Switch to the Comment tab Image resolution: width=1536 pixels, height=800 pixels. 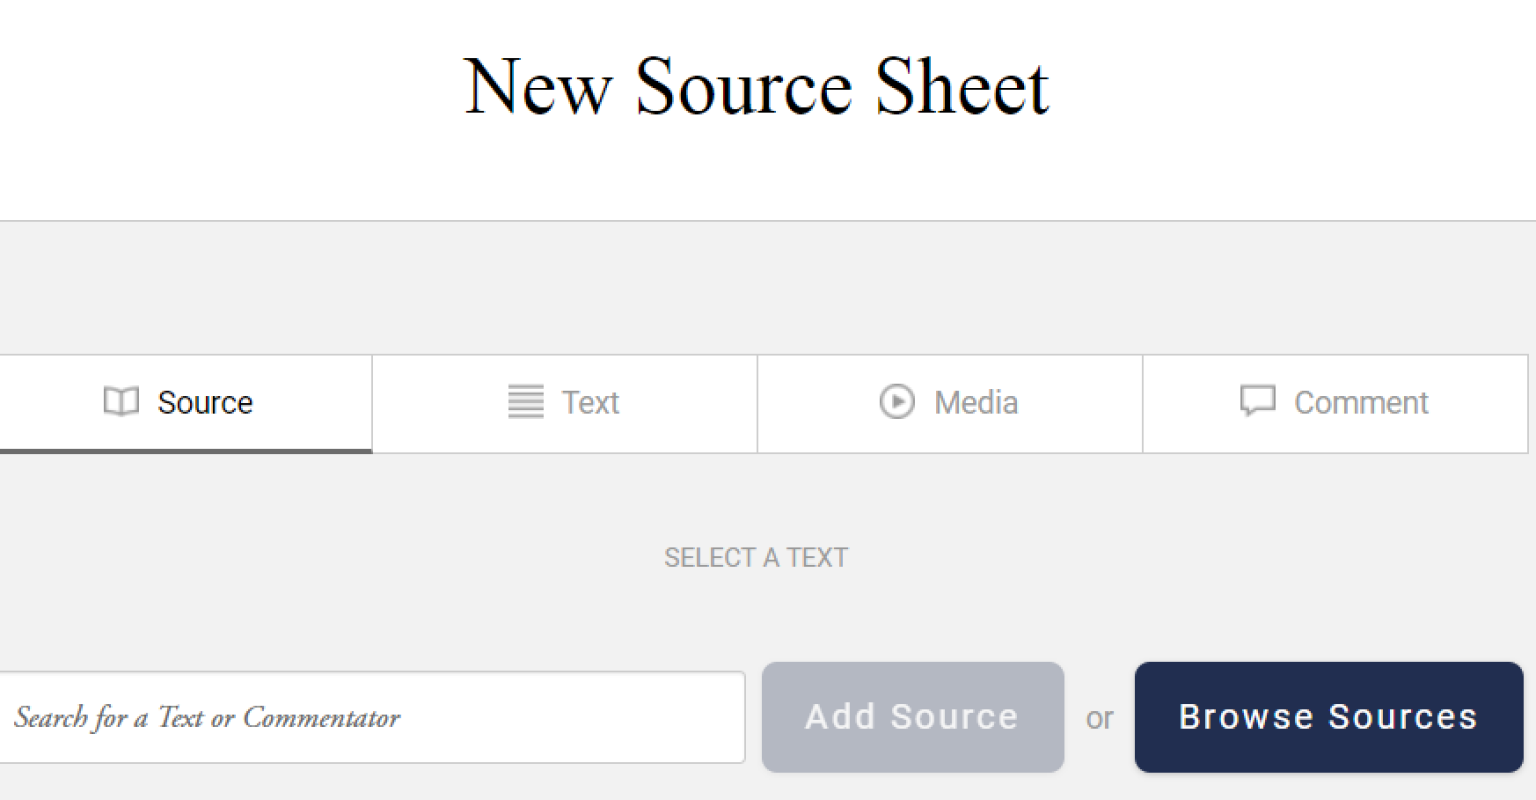click(x=1335, y=402)
